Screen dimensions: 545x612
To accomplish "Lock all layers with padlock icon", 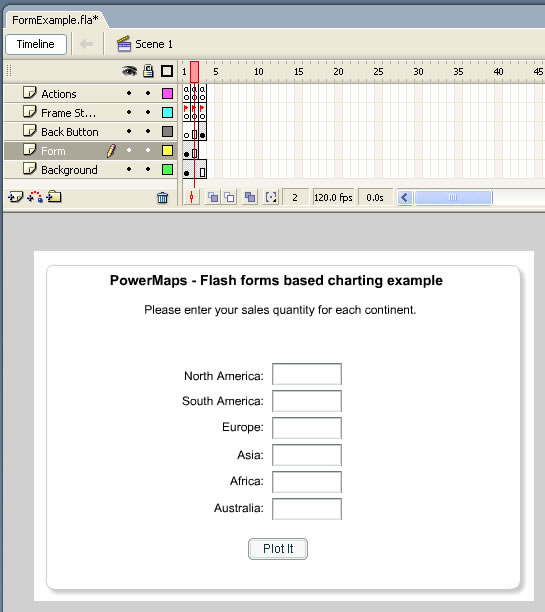I will point(148,71).
